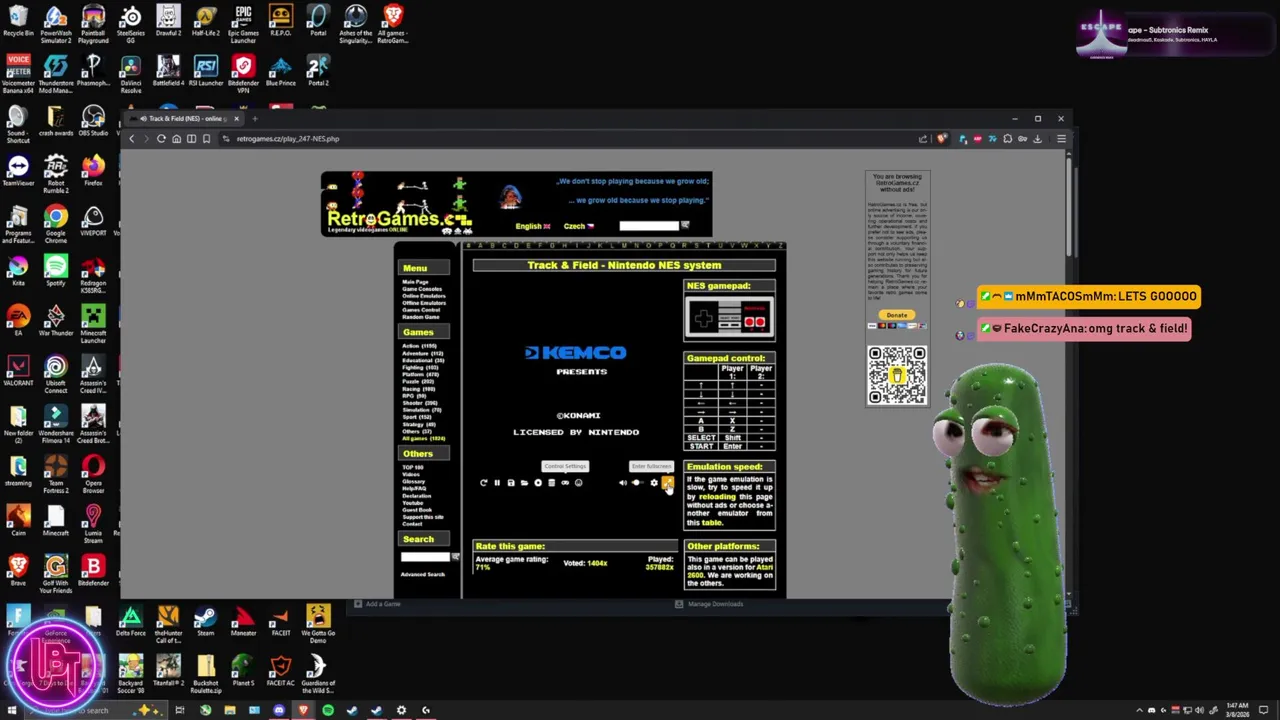Launch Minecraft Launcher desktop icon
Image resolution: width=1280 pixels, height=720 pixels.
(93, 324)
